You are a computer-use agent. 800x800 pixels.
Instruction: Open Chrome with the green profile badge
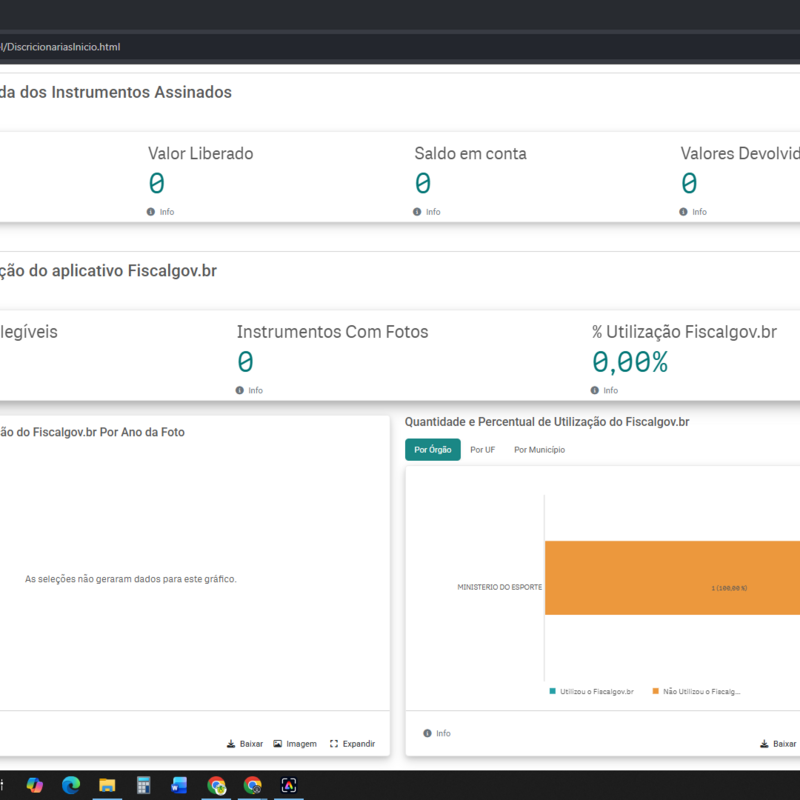pyautogui.click(x=216, y=785)
